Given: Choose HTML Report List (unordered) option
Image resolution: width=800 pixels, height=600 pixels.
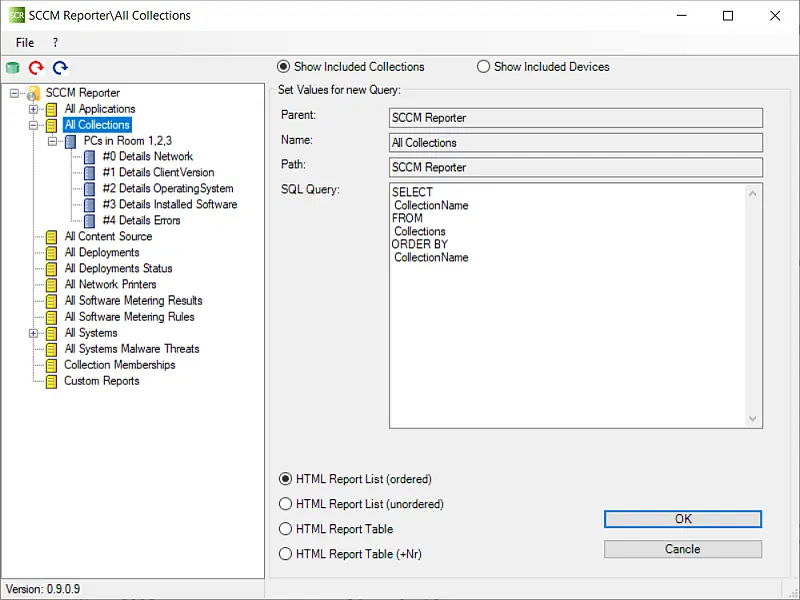Looking at the screenshot, I should click(285, 504).
